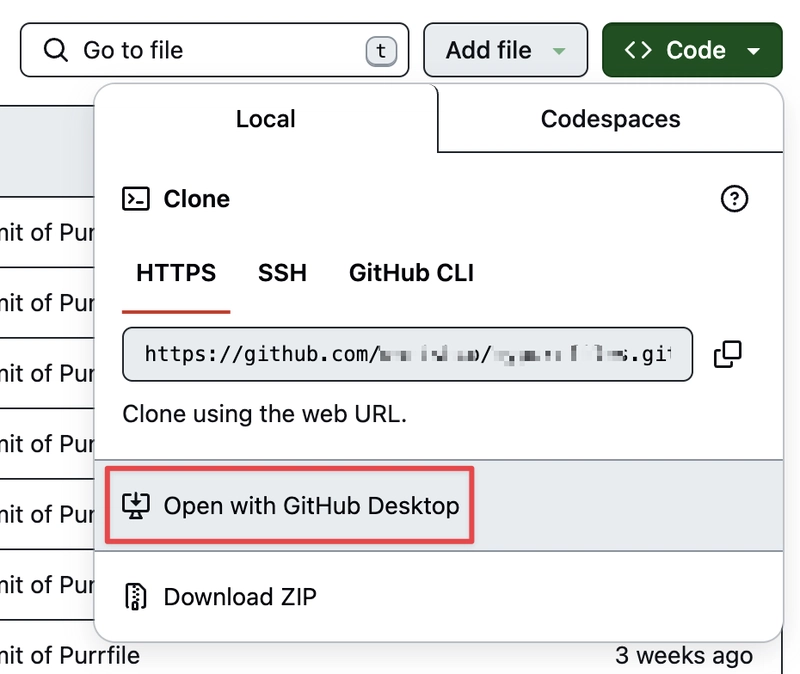This screenshot has width=800, height=674.
Task: Select the GitHub CLI clone option
Action: click(x=411, y=273)
